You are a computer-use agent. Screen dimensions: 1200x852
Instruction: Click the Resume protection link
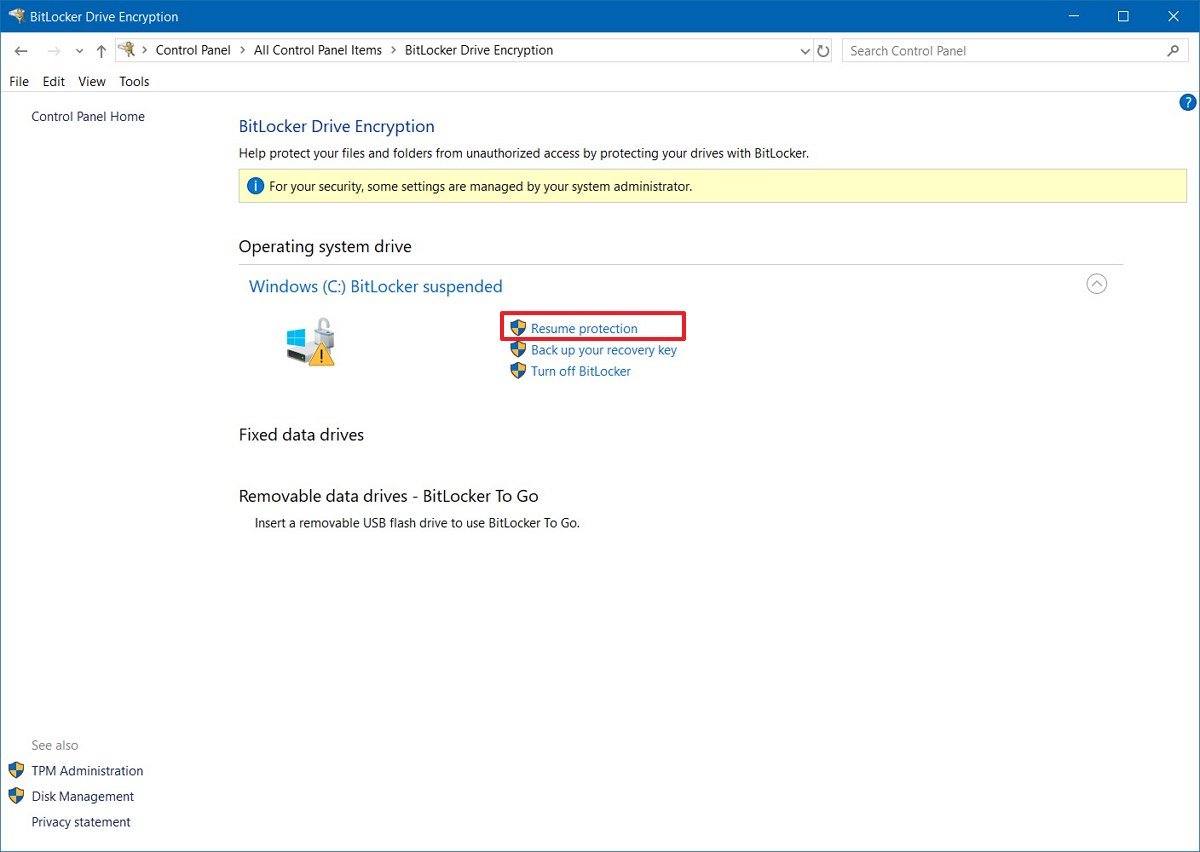point(585,328)
